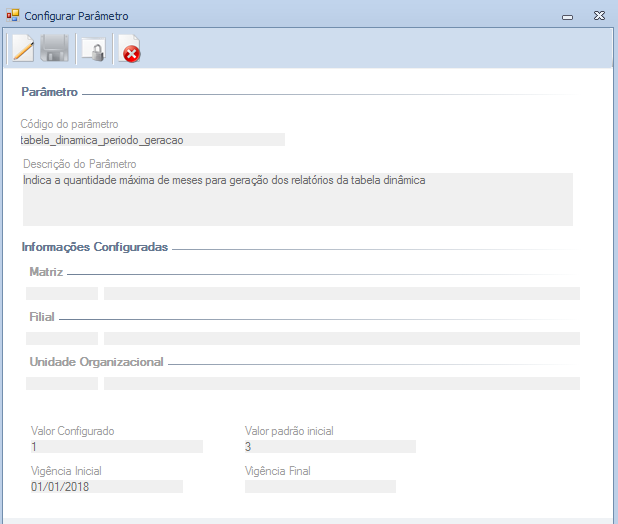
Task: Click the short Matriz code field
Action: click(x=62, y=293)
